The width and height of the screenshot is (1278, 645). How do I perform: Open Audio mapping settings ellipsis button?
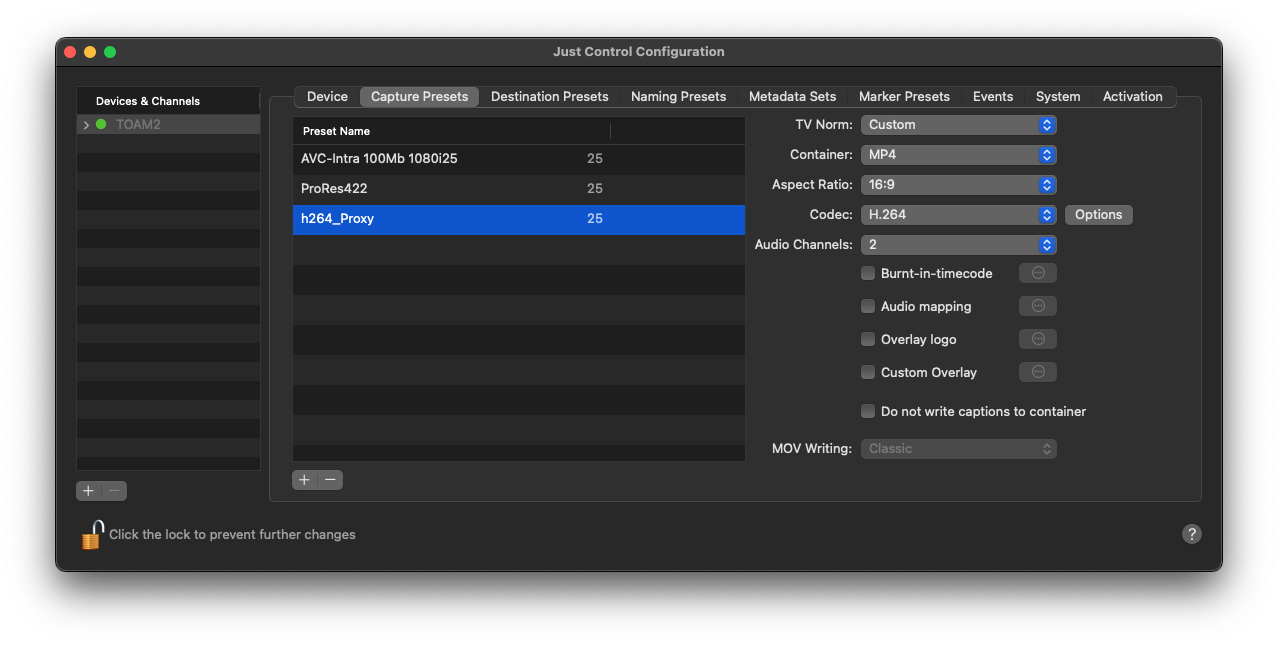1038,306
